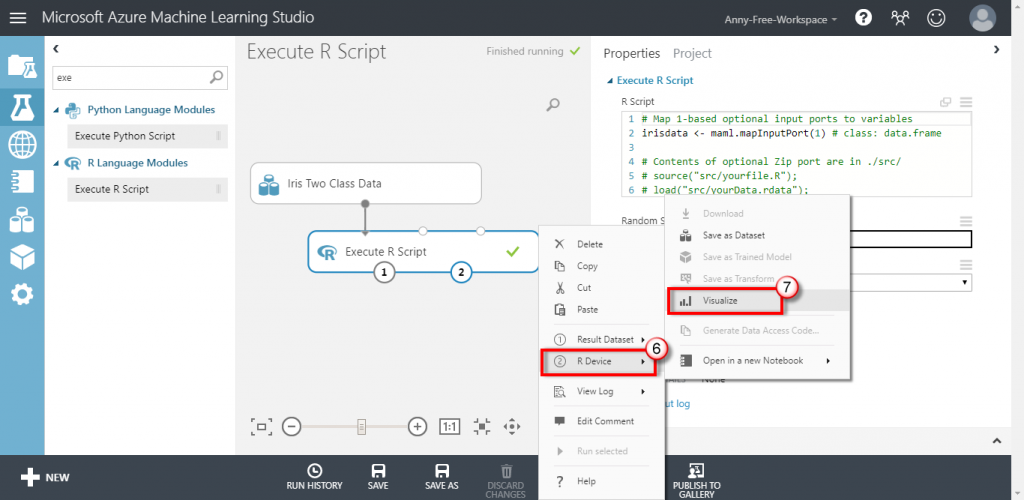Click PUBLISH TO GALLERY
The height and width of the screenshot is (500, 1024).
pos(696,481)
